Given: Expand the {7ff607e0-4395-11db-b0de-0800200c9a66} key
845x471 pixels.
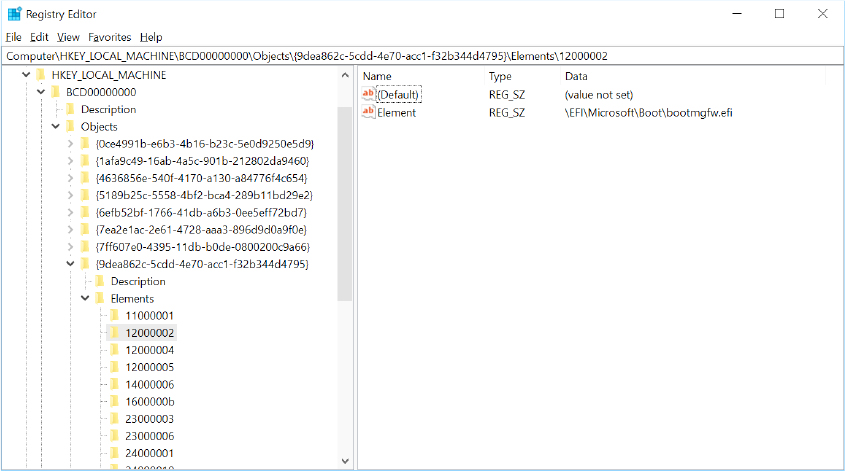Looking at the screenshot, I should pos(70,247).
